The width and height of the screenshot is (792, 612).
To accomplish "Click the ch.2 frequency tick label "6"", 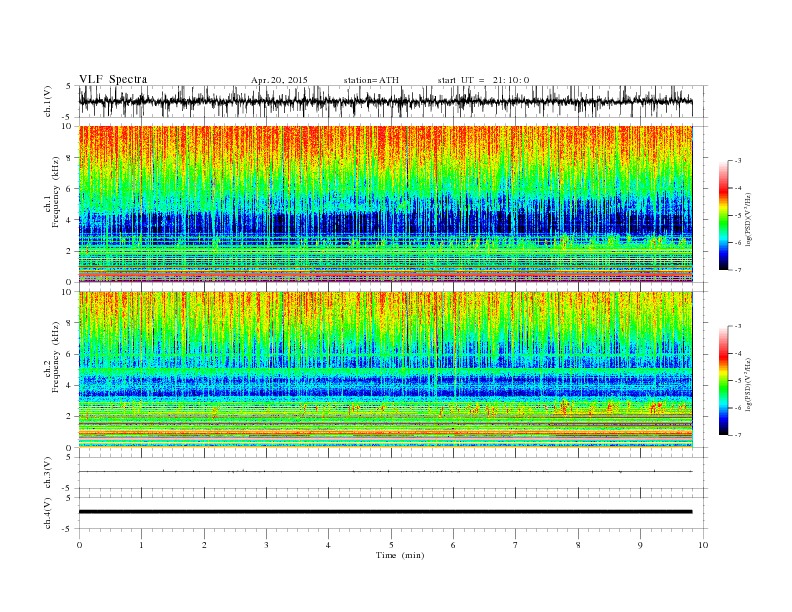I will (x=70, y=354).
